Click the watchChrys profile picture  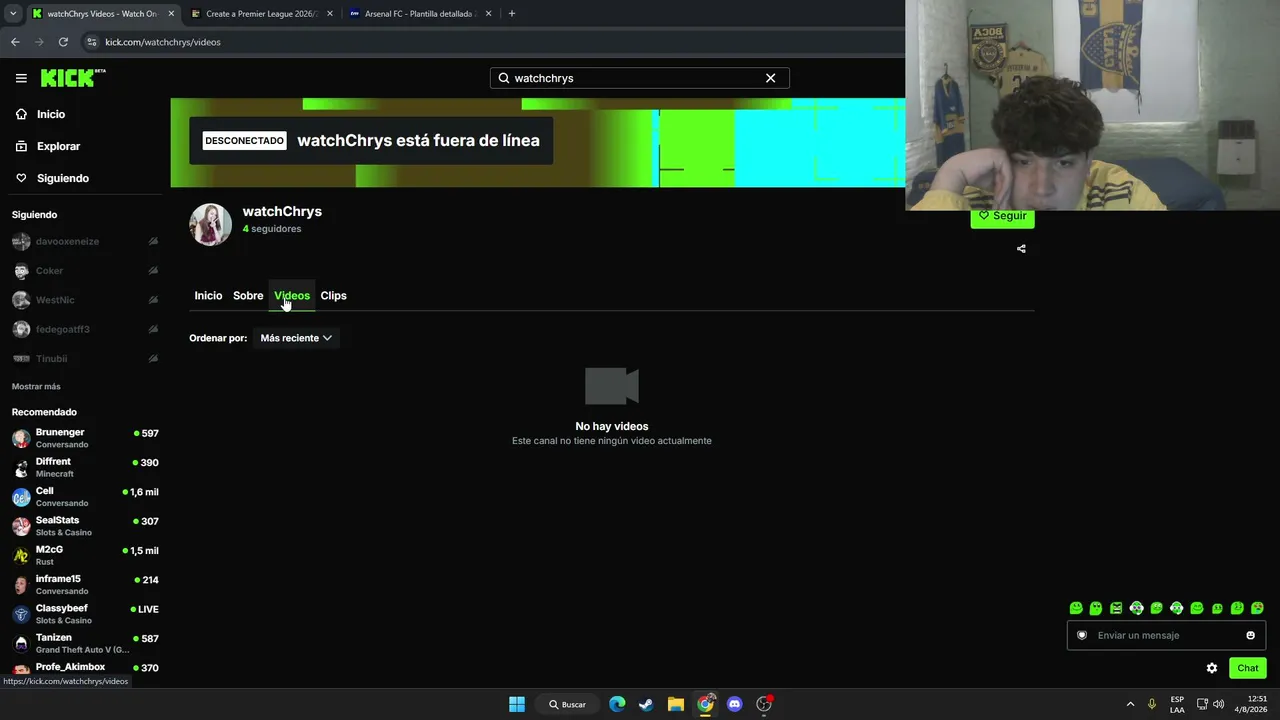(211, 225)
